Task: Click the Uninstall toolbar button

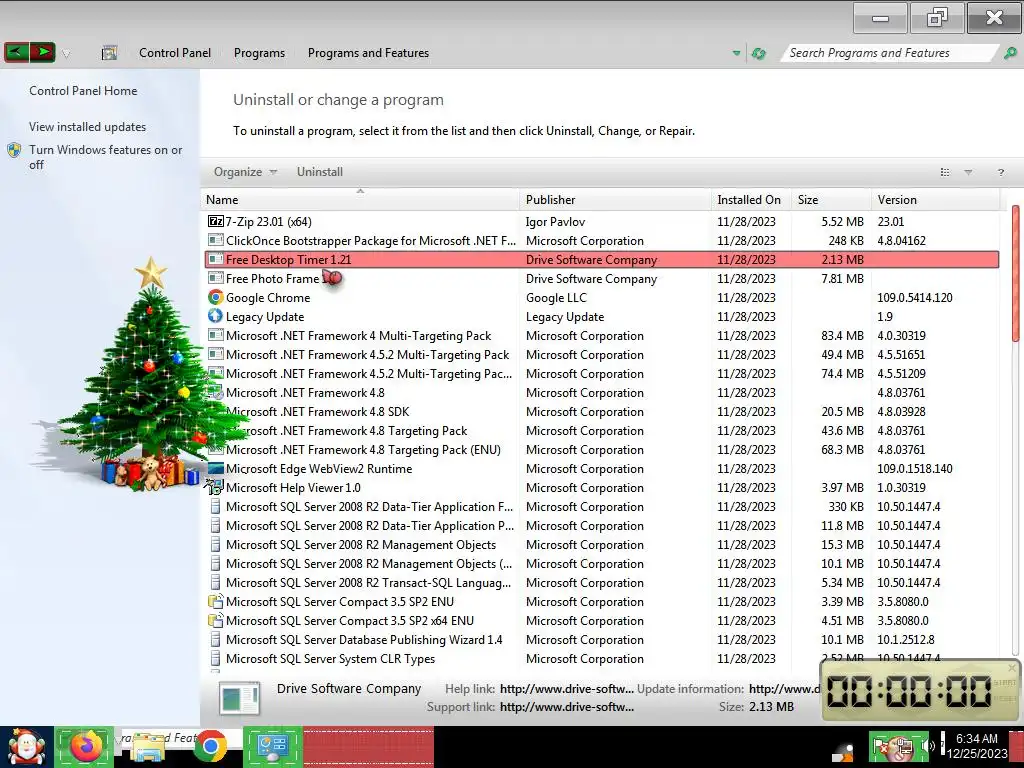Action: [319, 172]
